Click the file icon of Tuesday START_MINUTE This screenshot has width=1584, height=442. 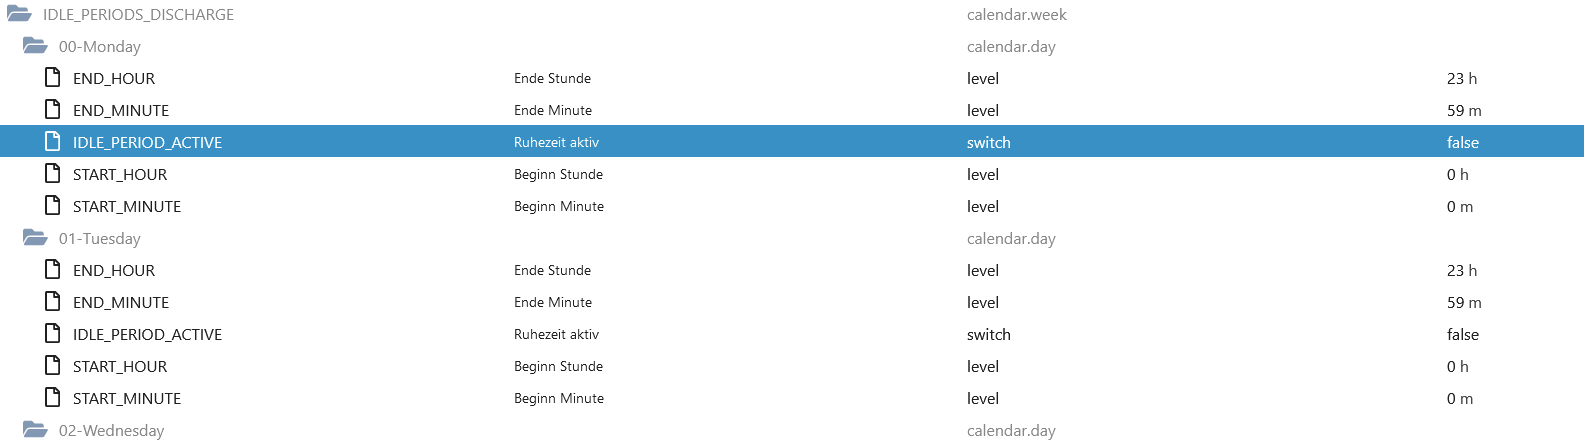coord(53,397)
